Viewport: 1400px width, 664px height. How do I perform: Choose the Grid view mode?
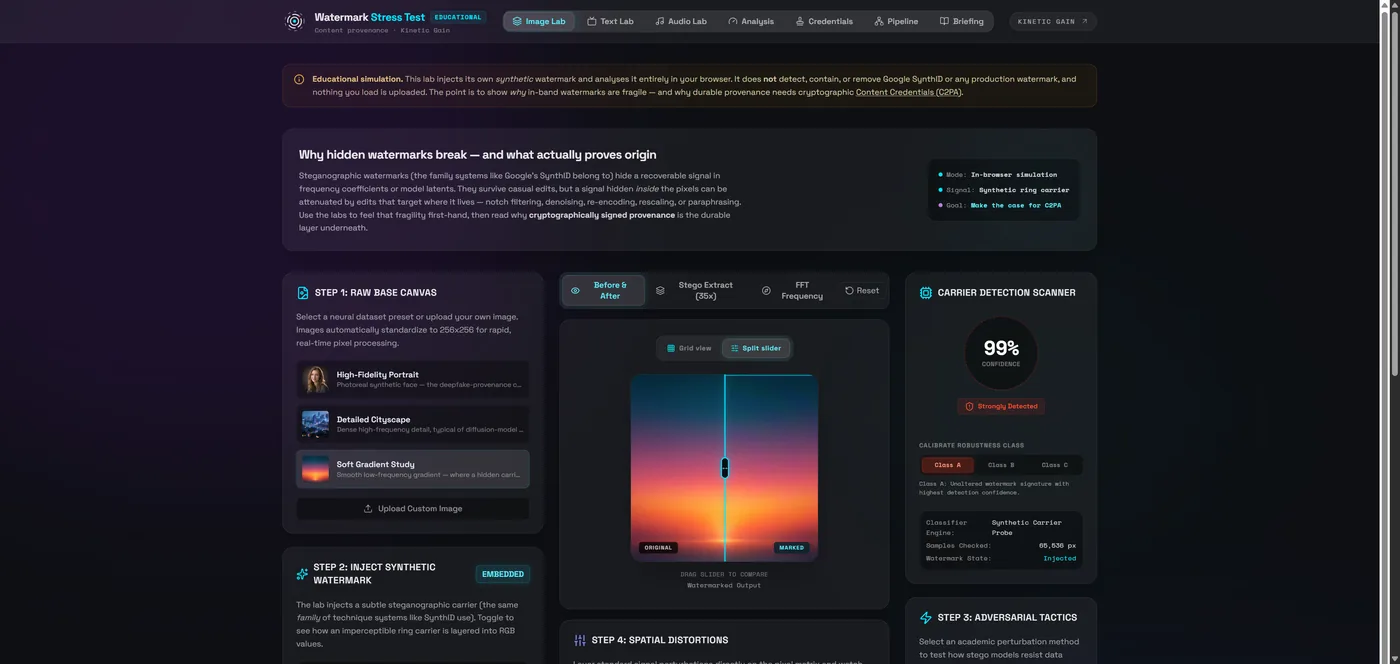pos(689,348)
